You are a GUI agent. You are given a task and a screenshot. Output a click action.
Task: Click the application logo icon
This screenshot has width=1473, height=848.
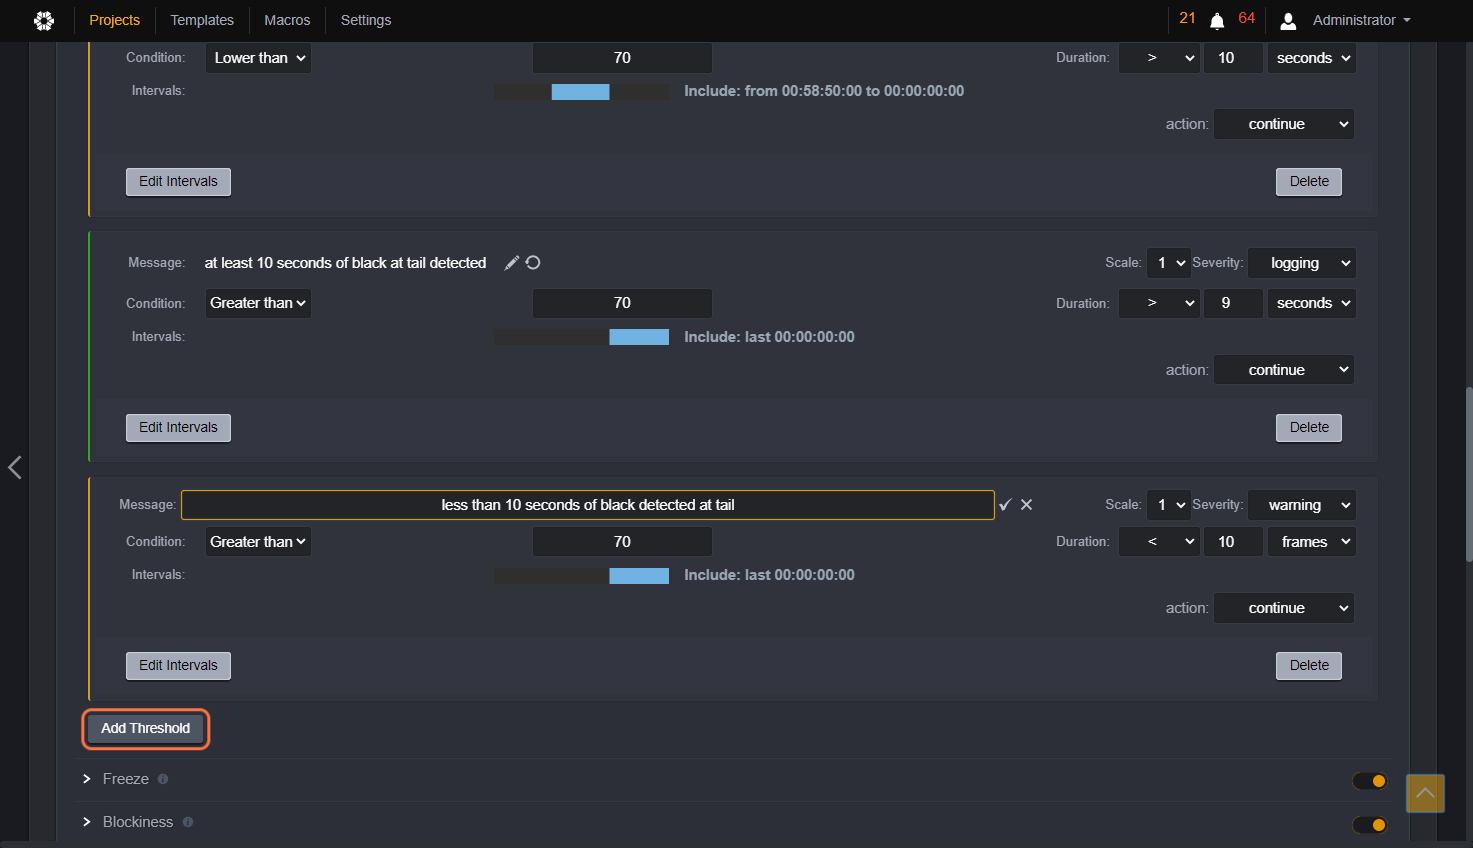[44, 20]
